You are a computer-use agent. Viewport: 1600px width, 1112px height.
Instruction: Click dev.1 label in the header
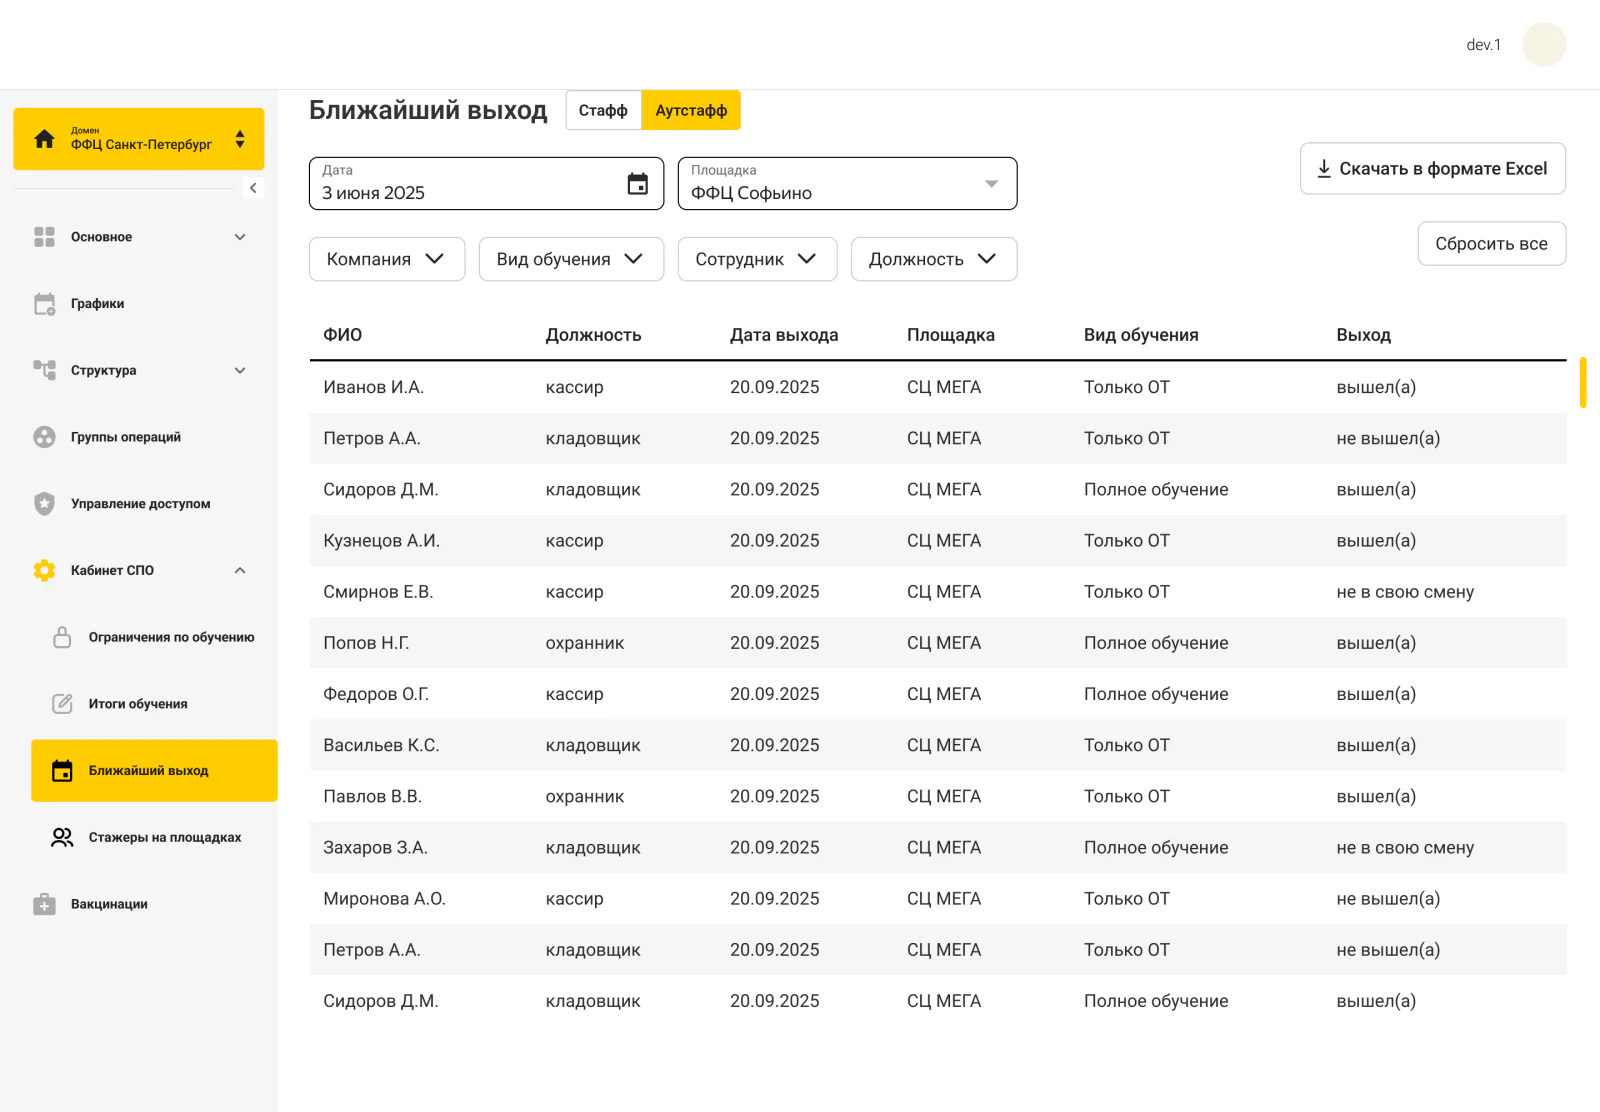click(x=1483, y=45)
